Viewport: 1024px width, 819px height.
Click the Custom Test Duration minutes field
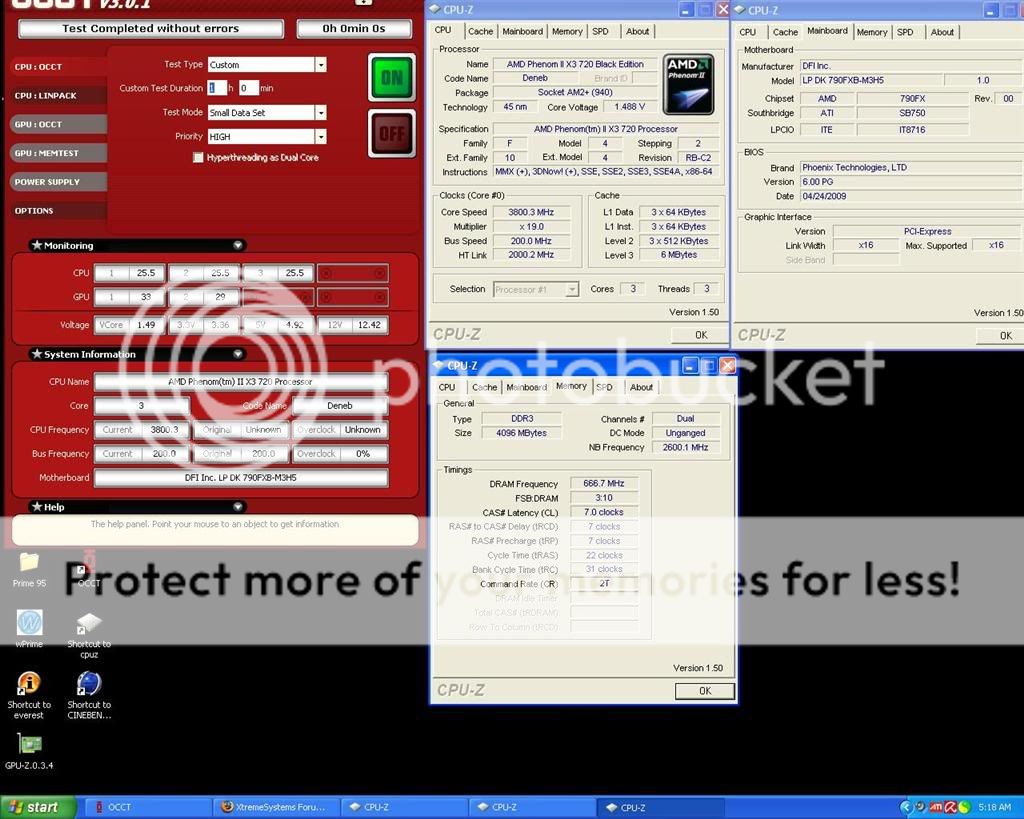248,88
